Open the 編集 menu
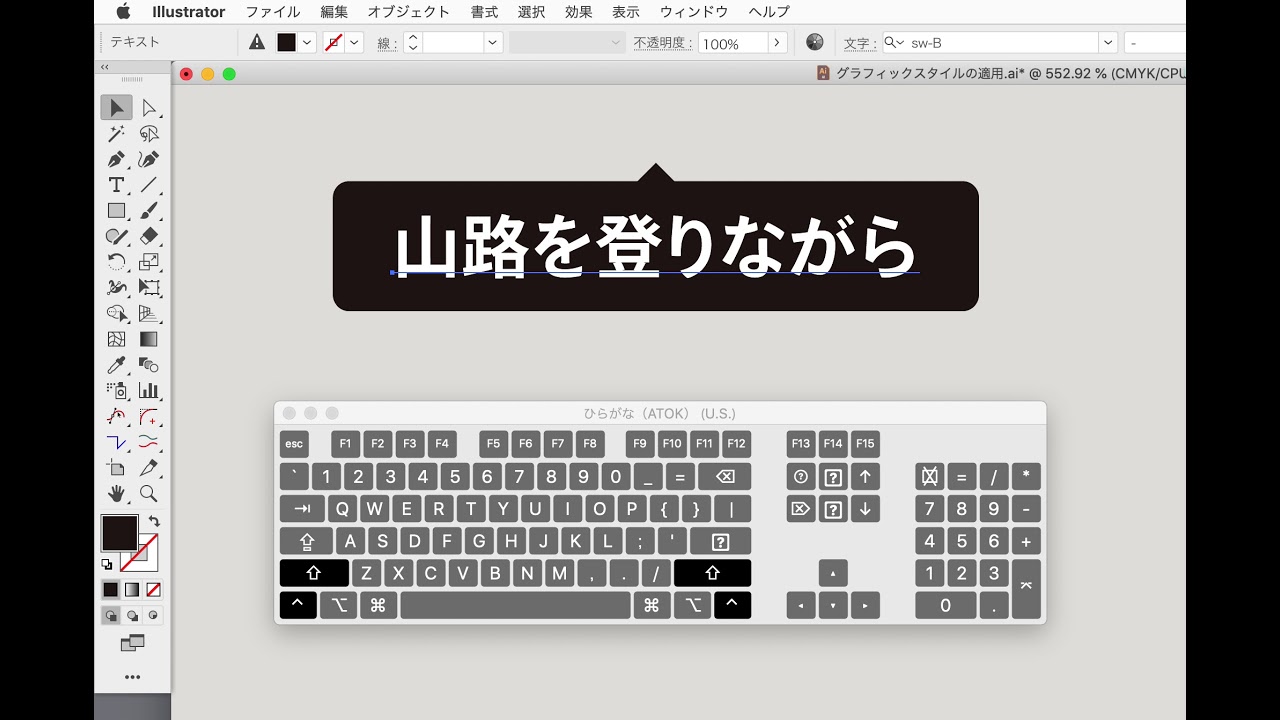This screenshot has width=1280, height=720. pyautogui.click(x=334, y=12)
